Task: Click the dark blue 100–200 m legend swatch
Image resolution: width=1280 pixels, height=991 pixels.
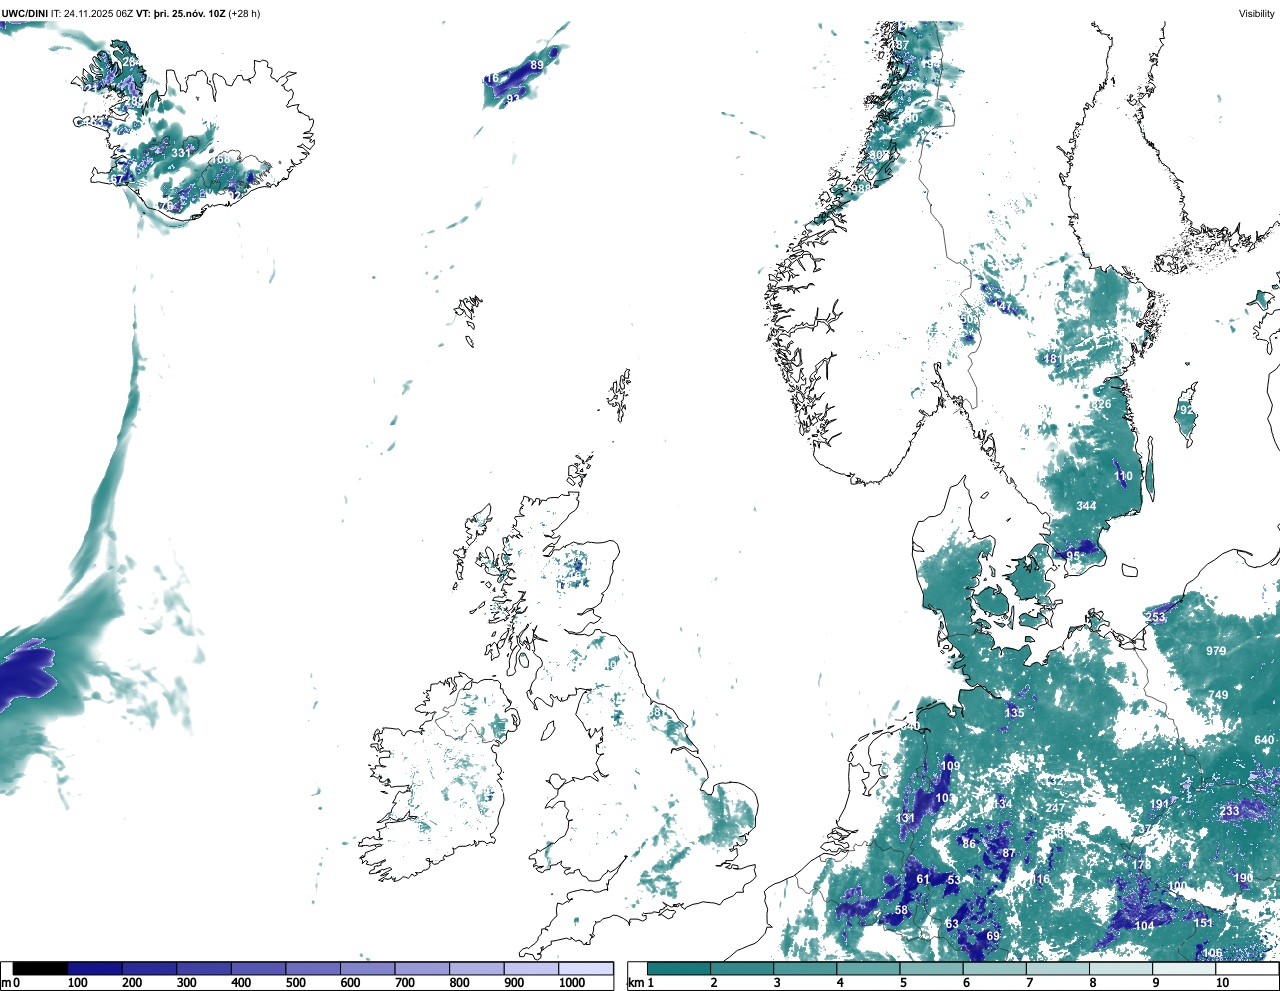Action: (x=95, y=968)
